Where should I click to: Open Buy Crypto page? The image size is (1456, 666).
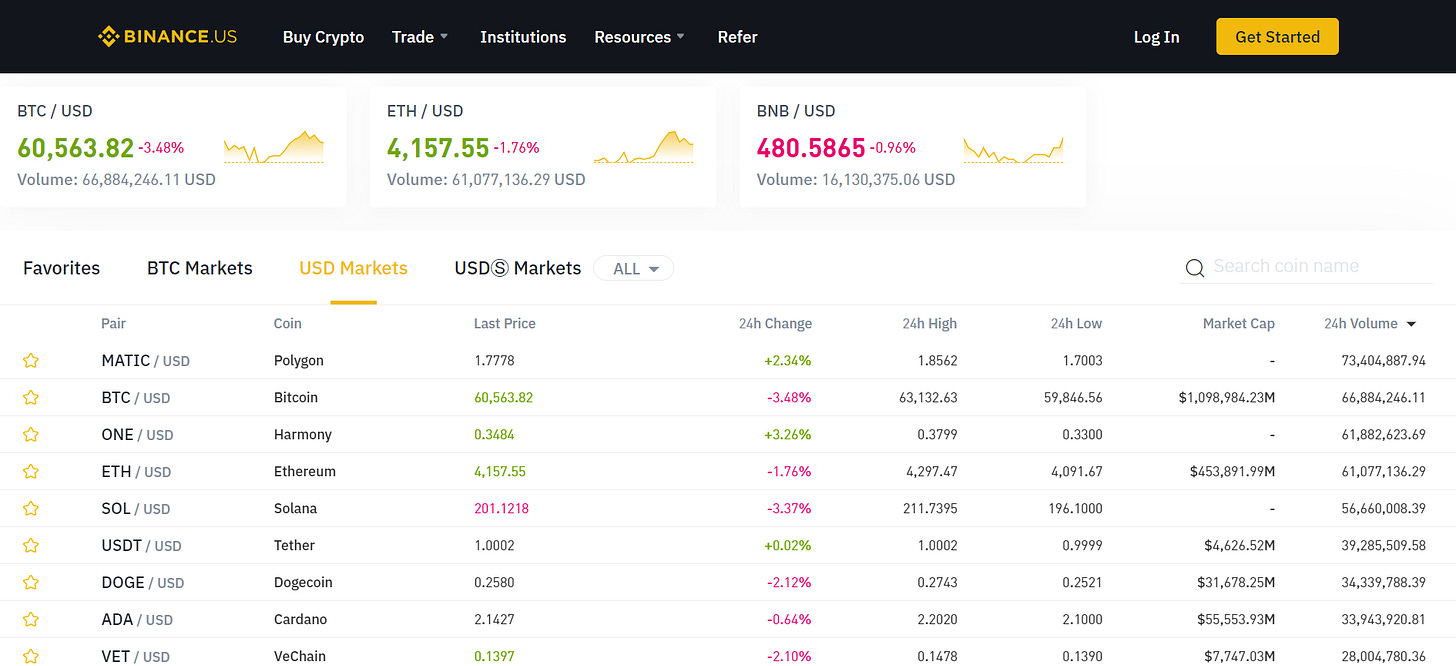pyautogui.click(x=323, y=37)
